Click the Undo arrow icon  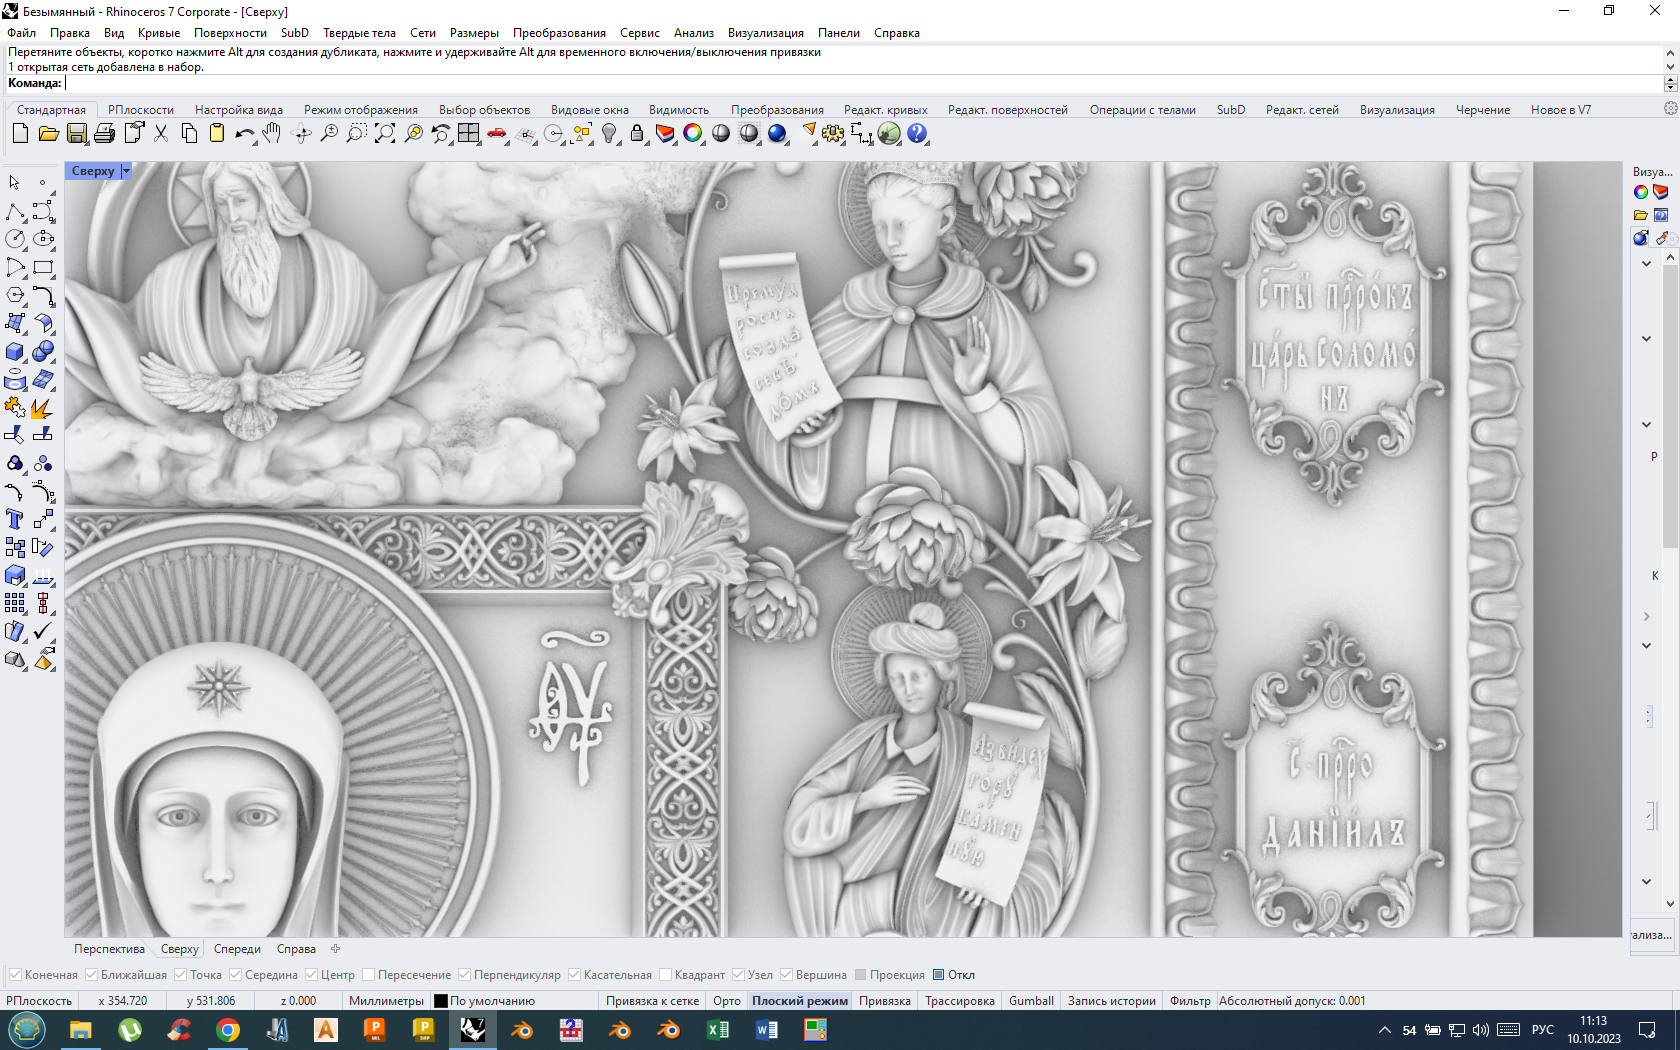[244, 133]
